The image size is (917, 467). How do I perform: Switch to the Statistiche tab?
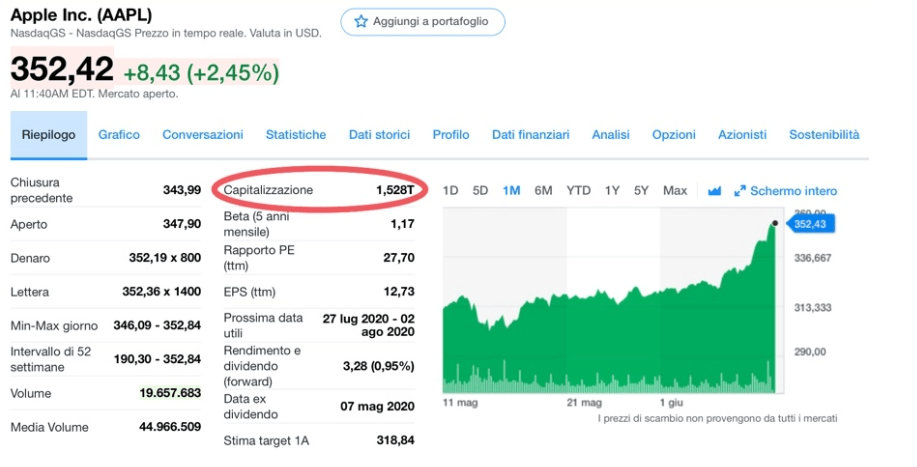click(296, 135)
